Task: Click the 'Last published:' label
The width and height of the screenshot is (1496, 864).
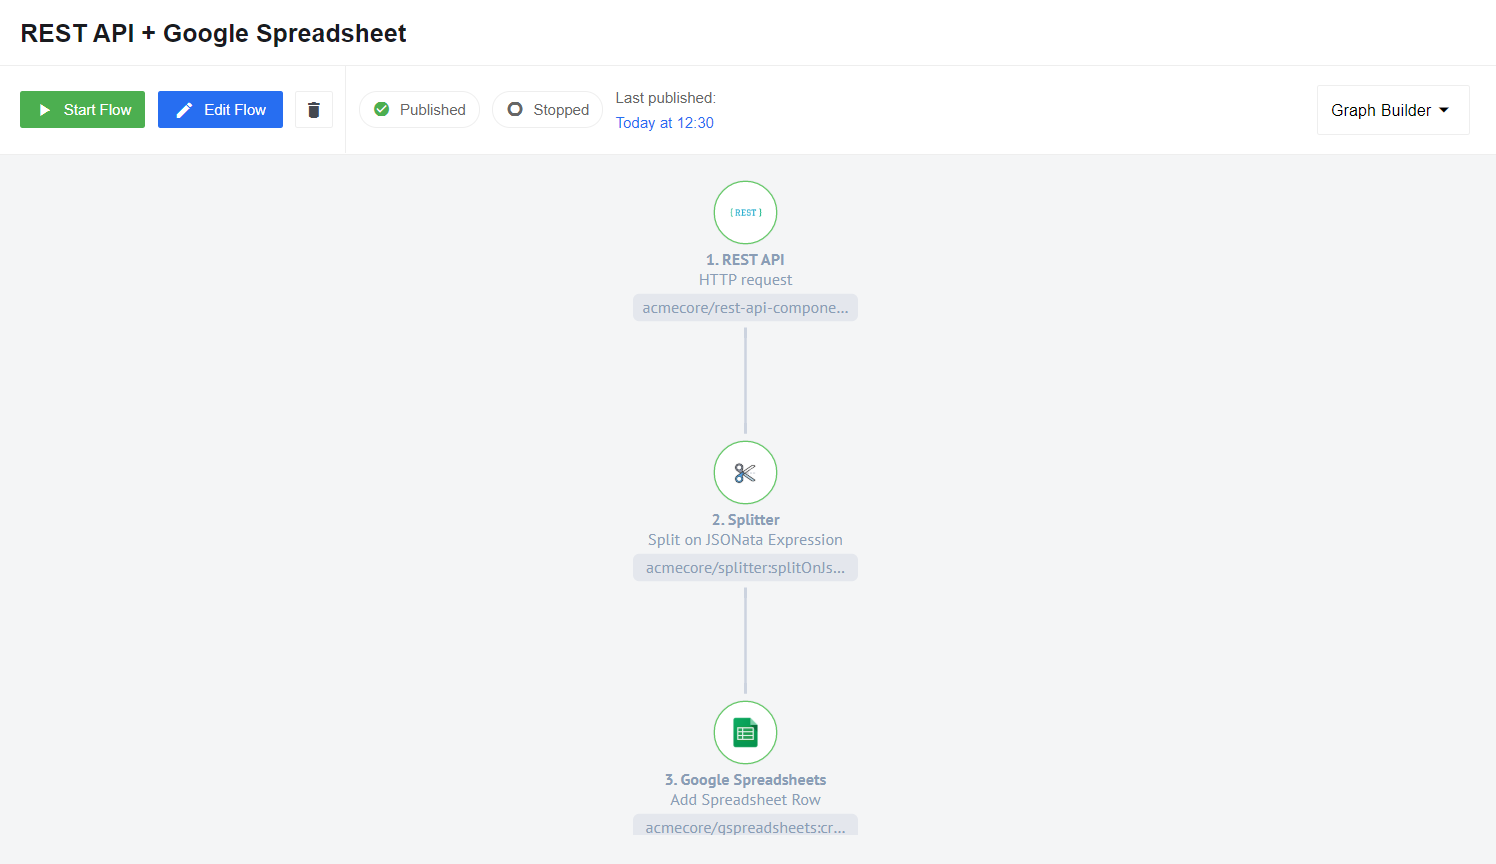Action: tap(666, 98)
